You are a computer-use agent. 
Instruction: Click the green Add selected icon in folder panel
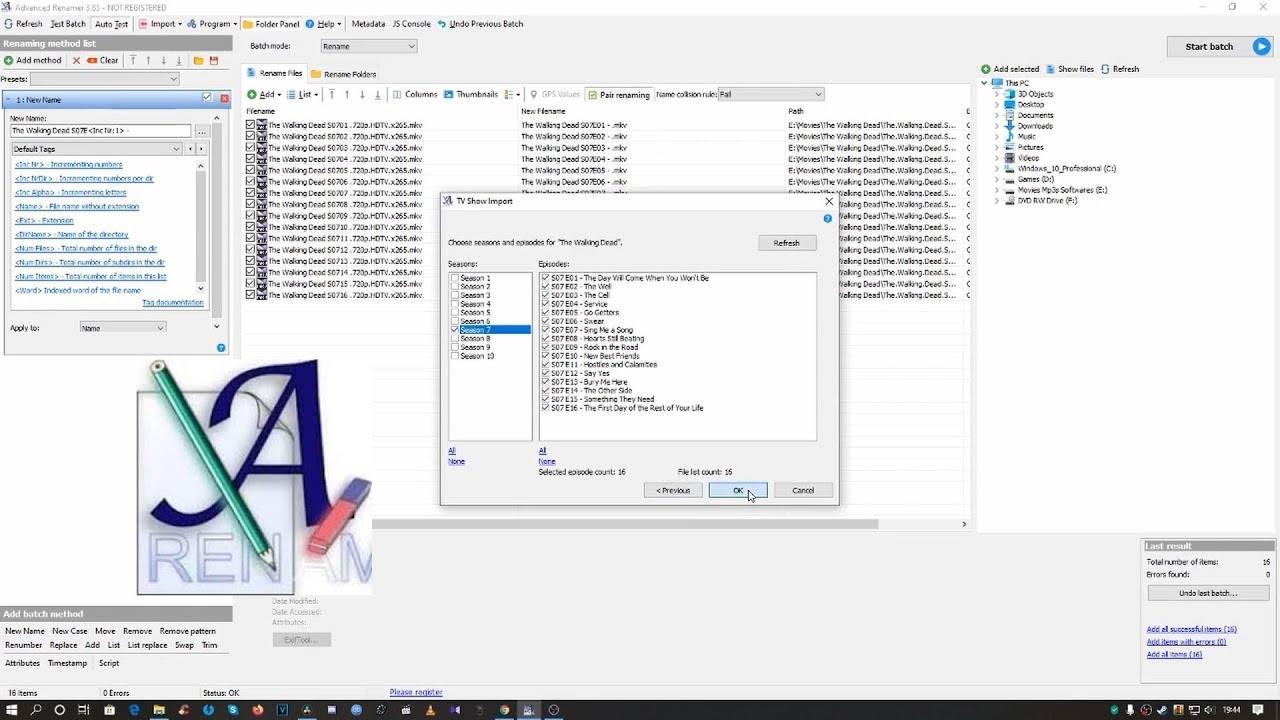pyautogui.click(x=986, y=69)
